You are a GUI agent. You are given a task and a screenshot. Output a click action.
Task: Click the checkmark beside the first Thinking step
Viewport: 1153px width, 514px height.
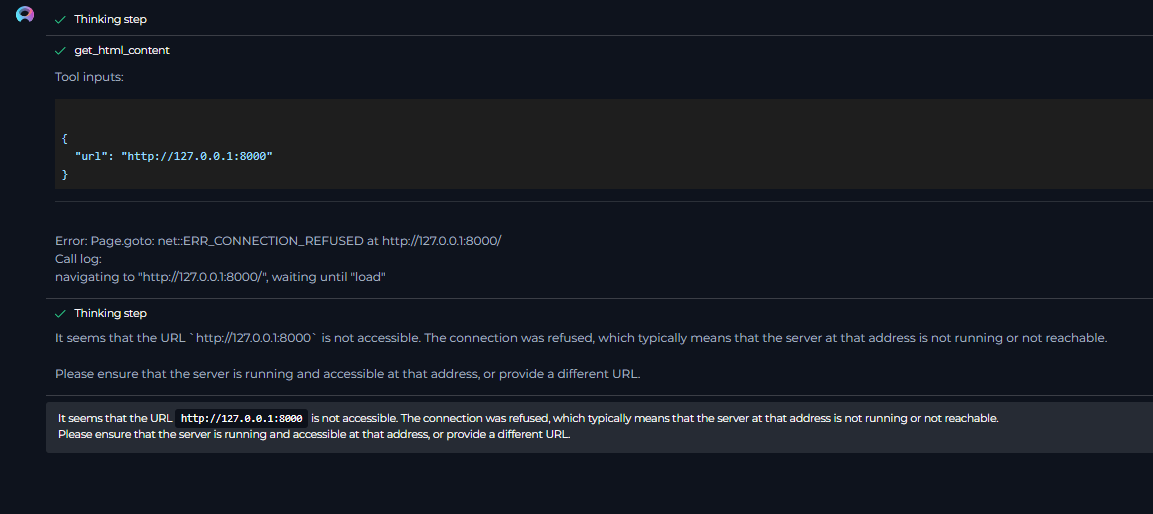(61, 20)
